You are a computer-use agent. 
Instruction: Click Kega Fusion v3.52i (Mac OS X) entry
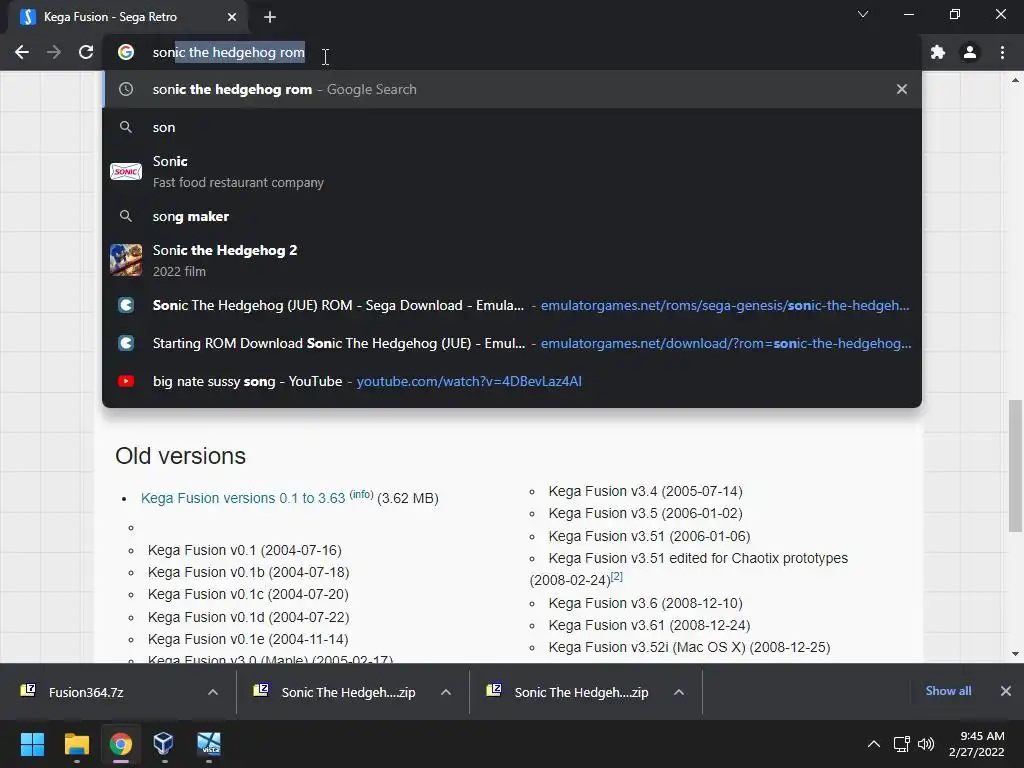pos(690,647)
